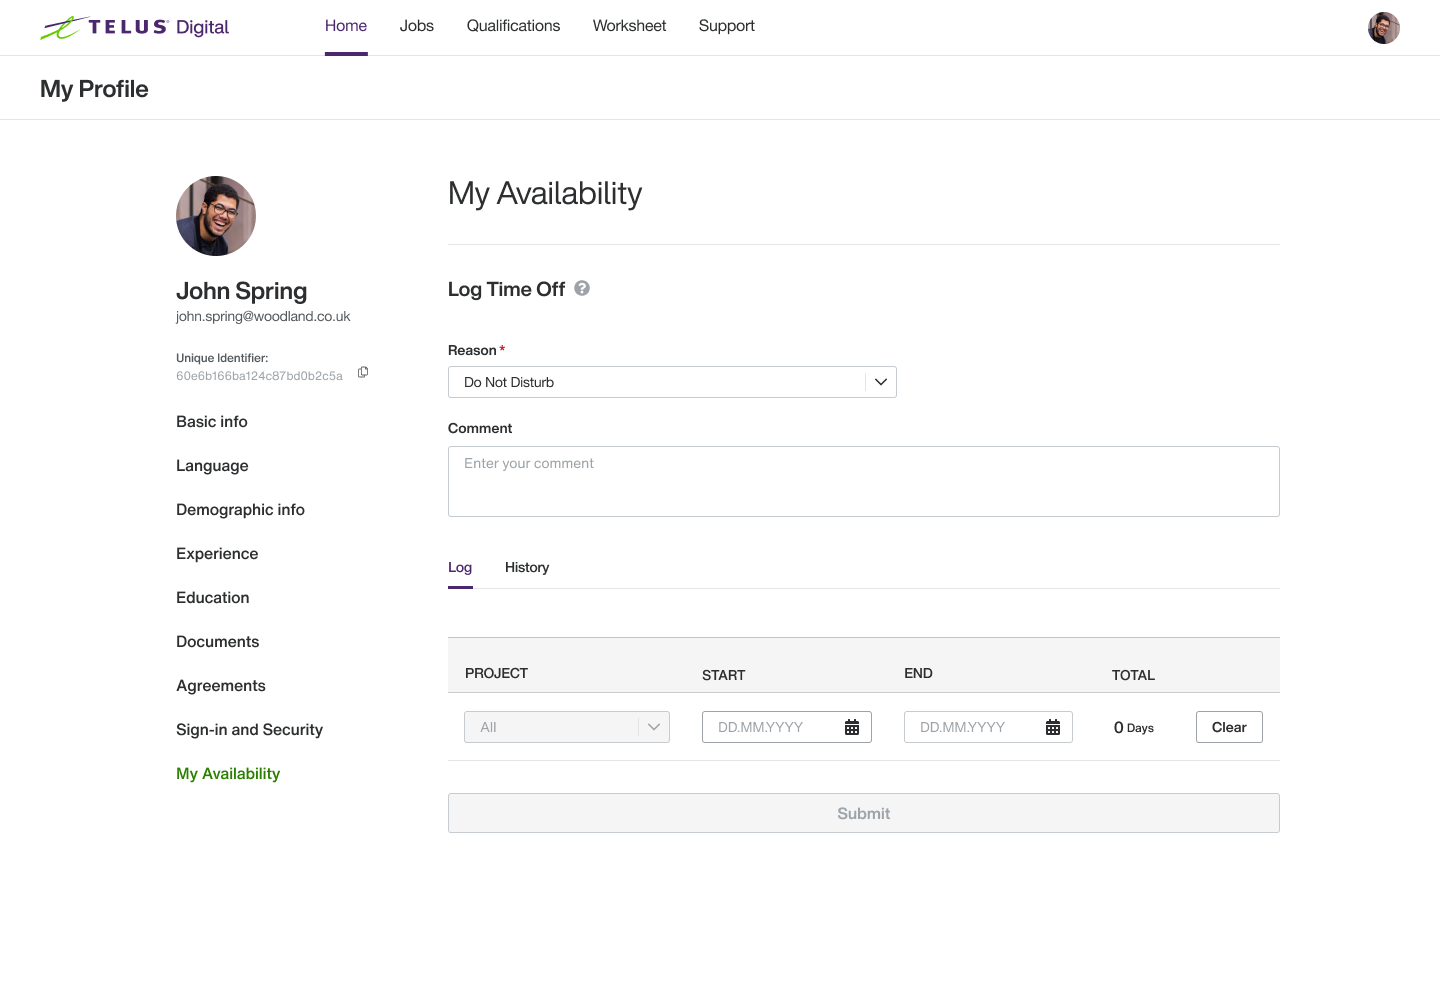Open the Sign-in and Security section
The width and height of the screenshot is (1440, 982).
[249, 729]
